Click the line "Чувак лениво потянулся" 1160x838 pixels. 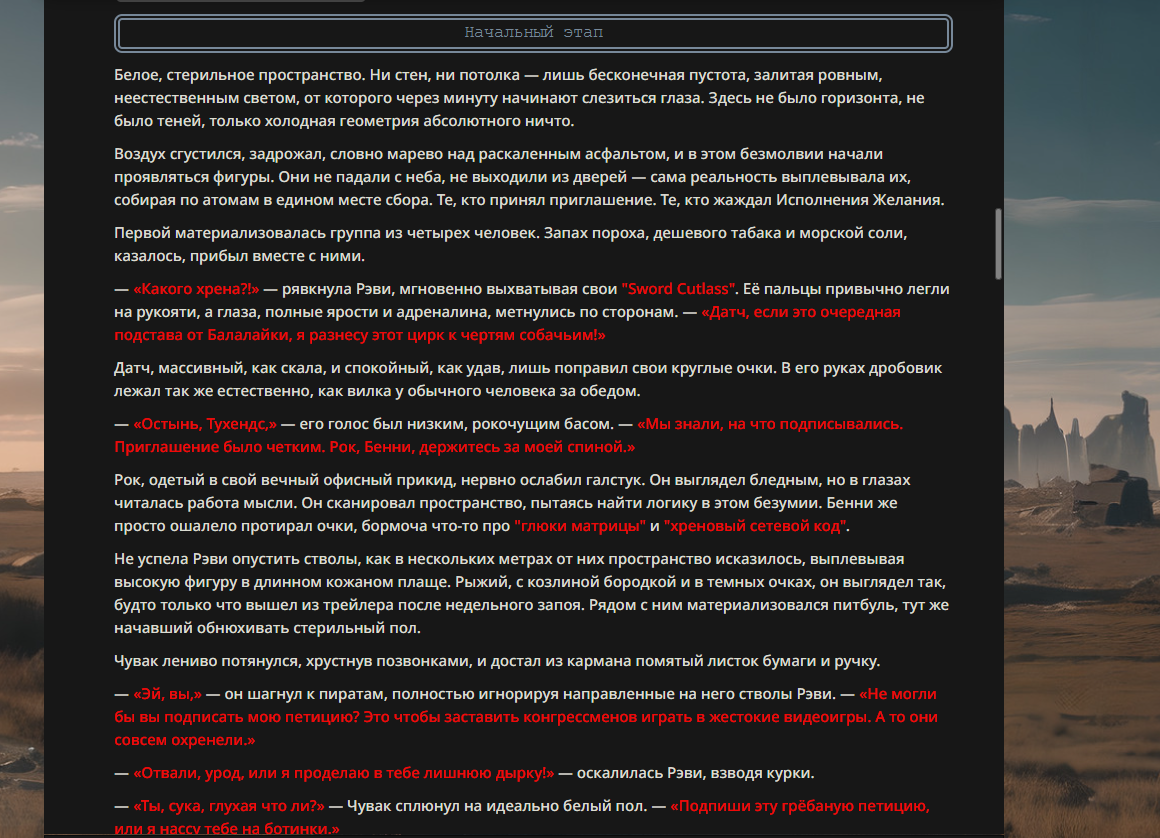[x=497, y=662]
